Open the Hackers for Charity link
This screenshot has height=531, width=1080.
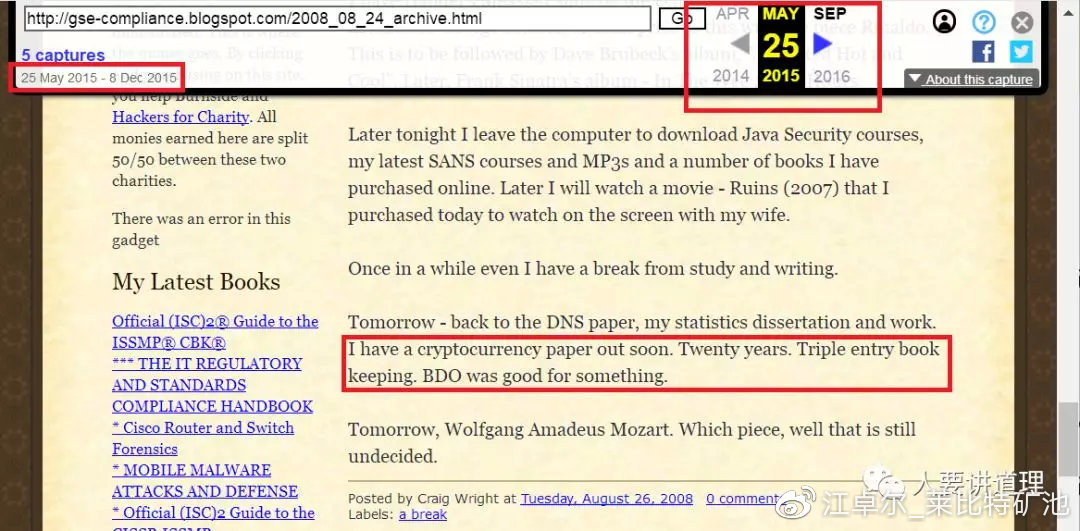point(180,117)
